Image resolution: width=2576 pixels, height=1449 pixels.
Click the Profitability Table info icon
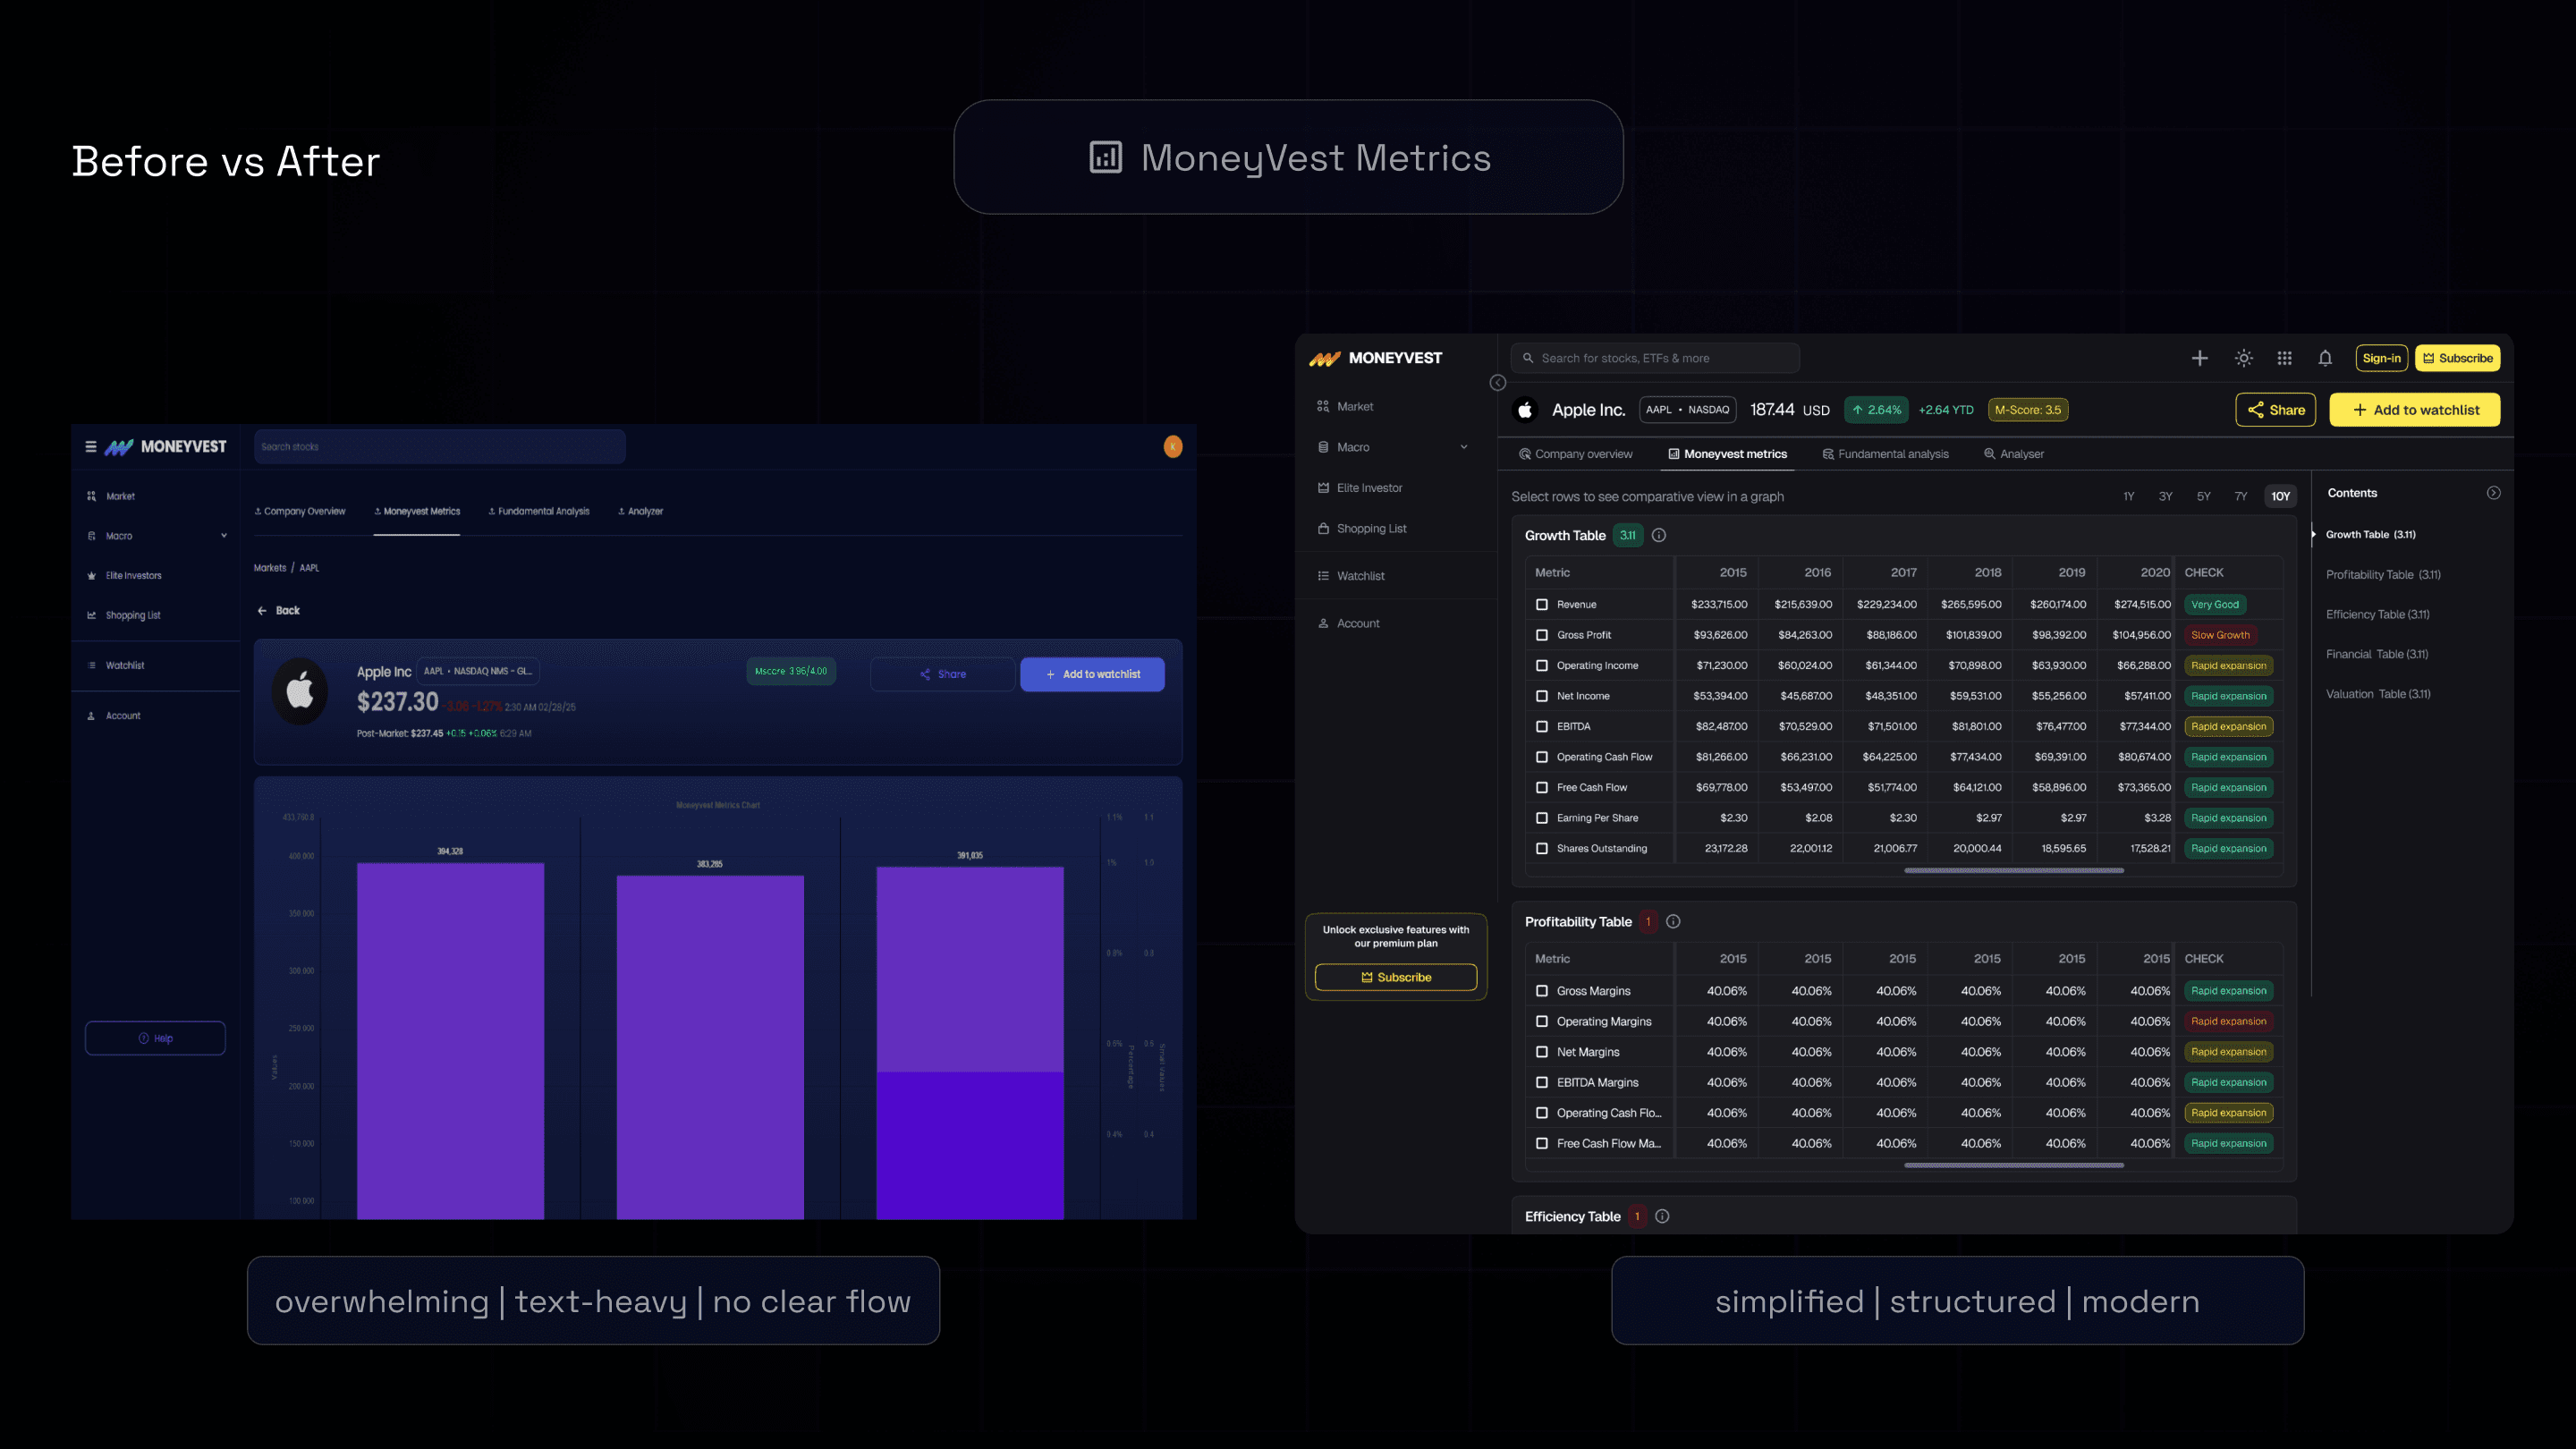click(x=1673, y=921)
